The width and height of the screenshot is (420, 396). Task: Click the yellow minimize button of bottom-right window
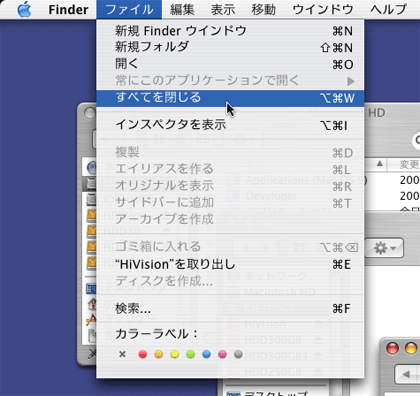click(411, 348)
